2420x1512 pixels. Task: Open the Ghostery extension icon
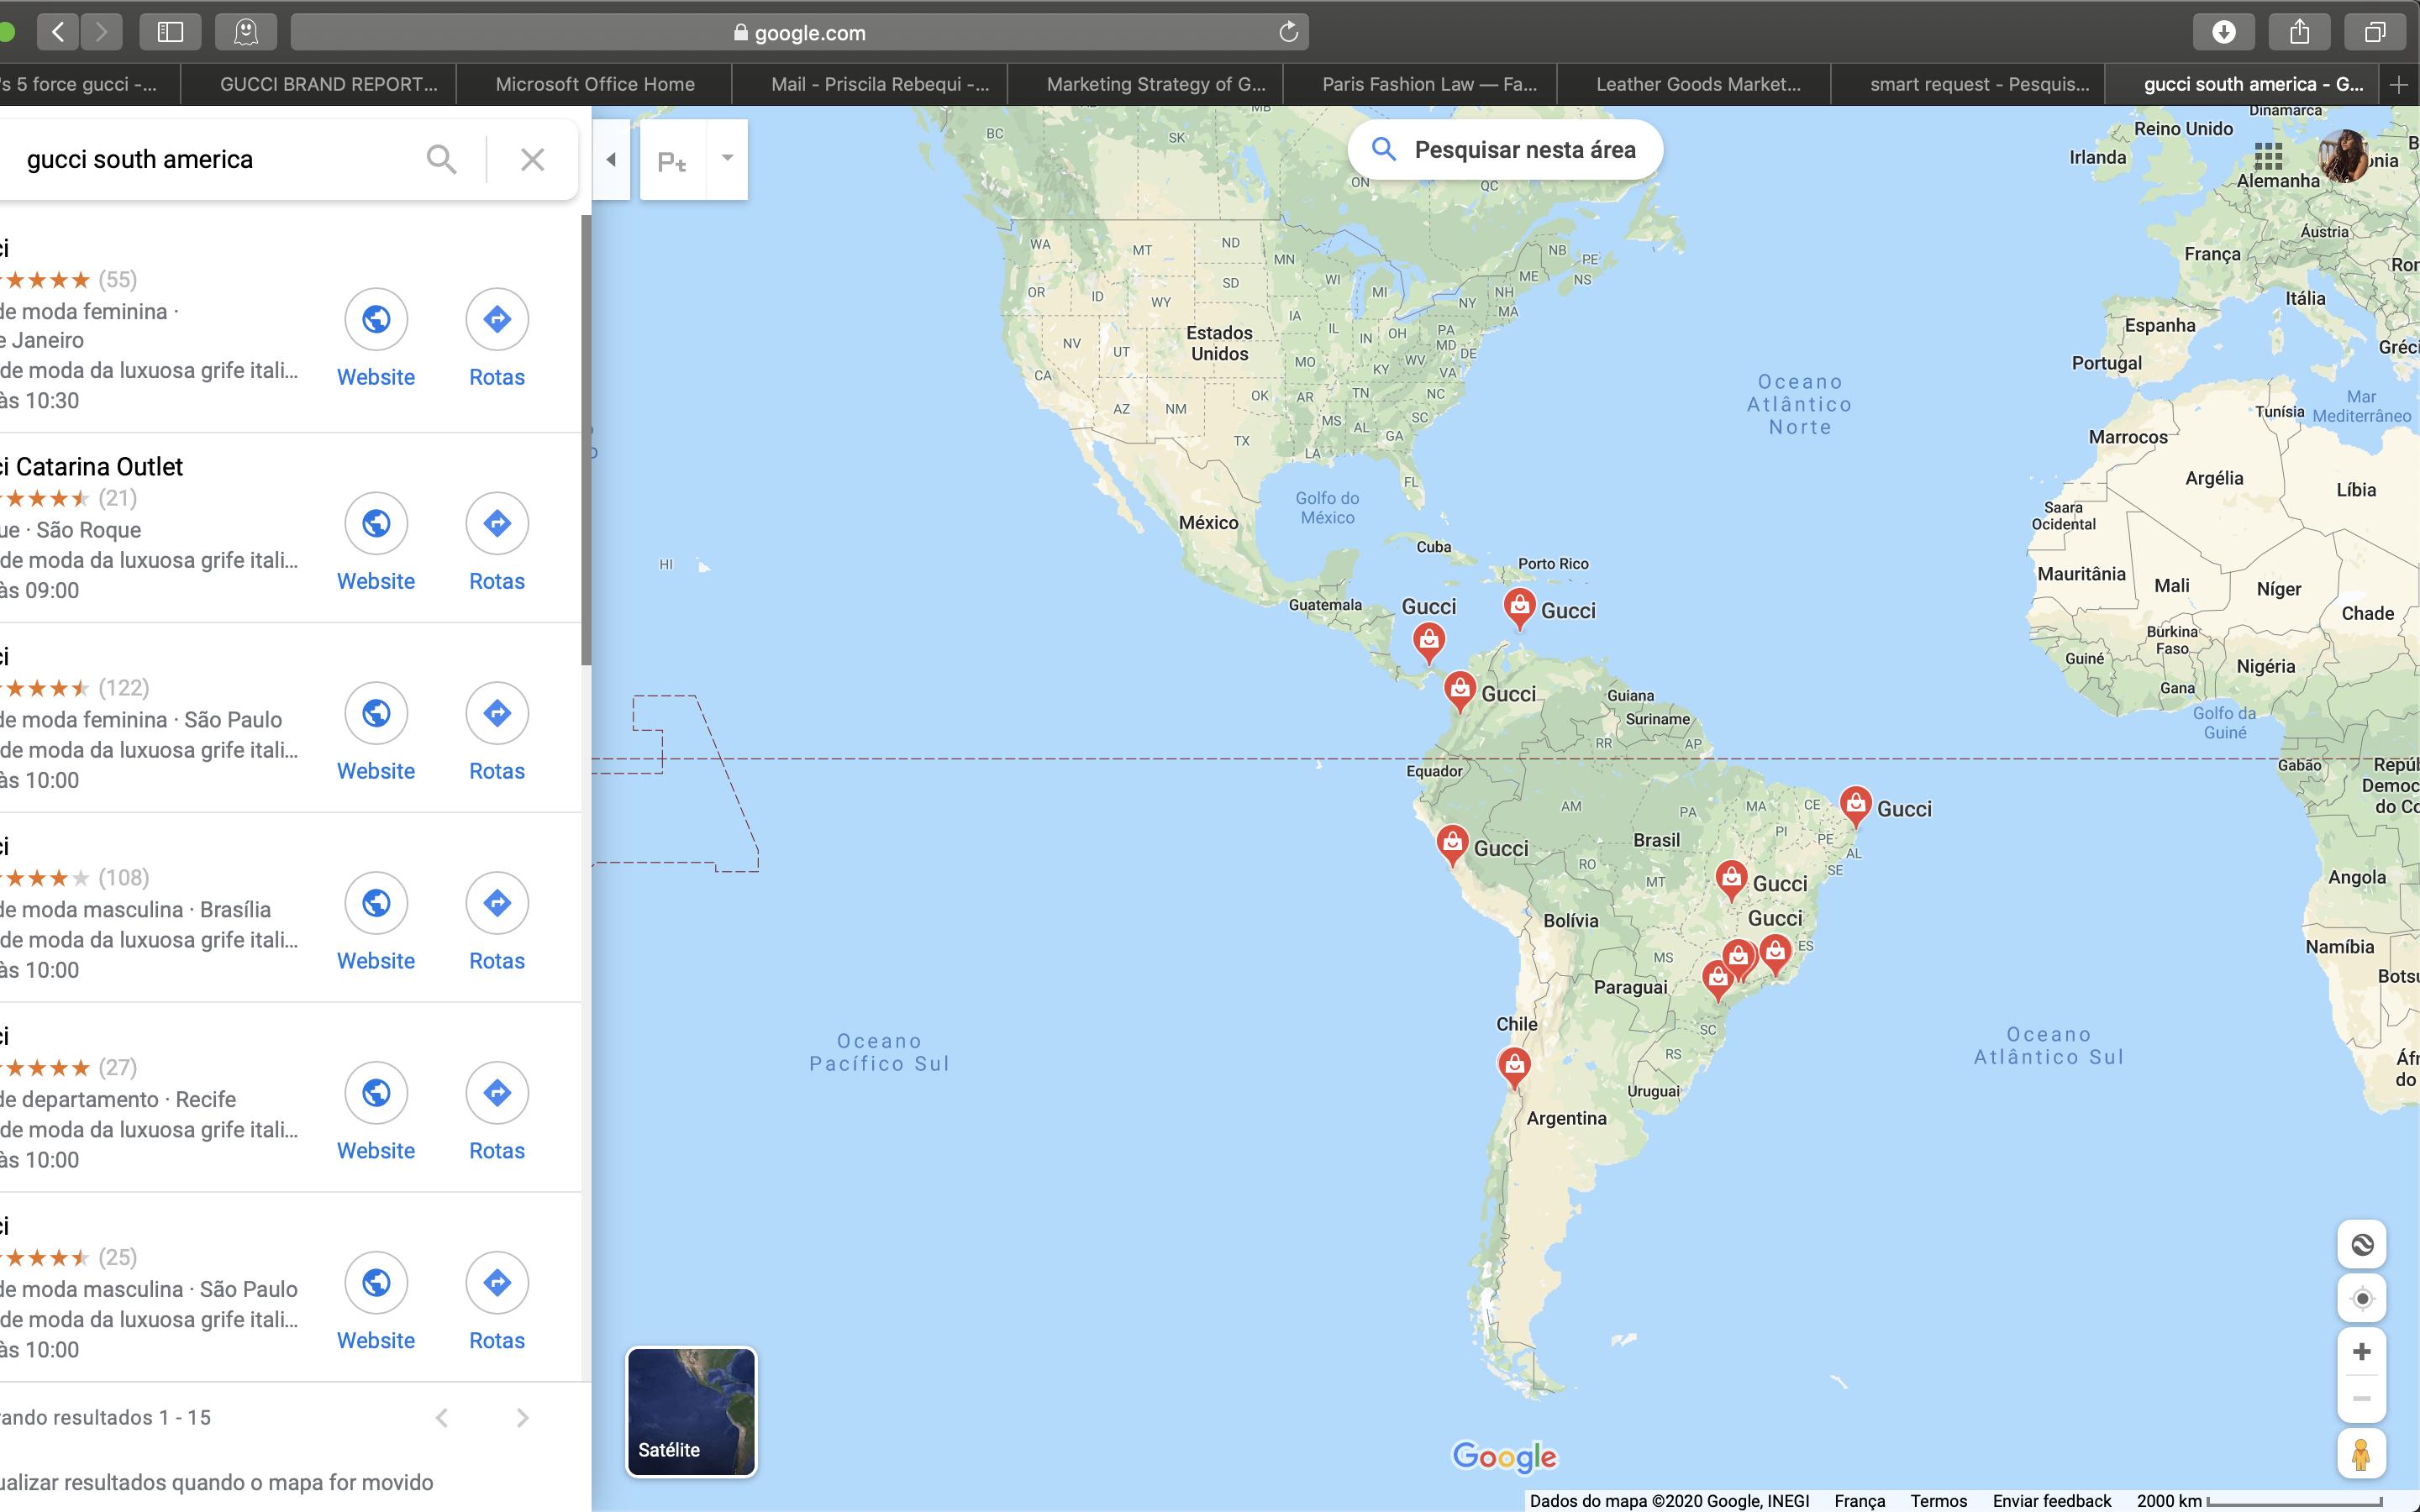coord(246,32)
